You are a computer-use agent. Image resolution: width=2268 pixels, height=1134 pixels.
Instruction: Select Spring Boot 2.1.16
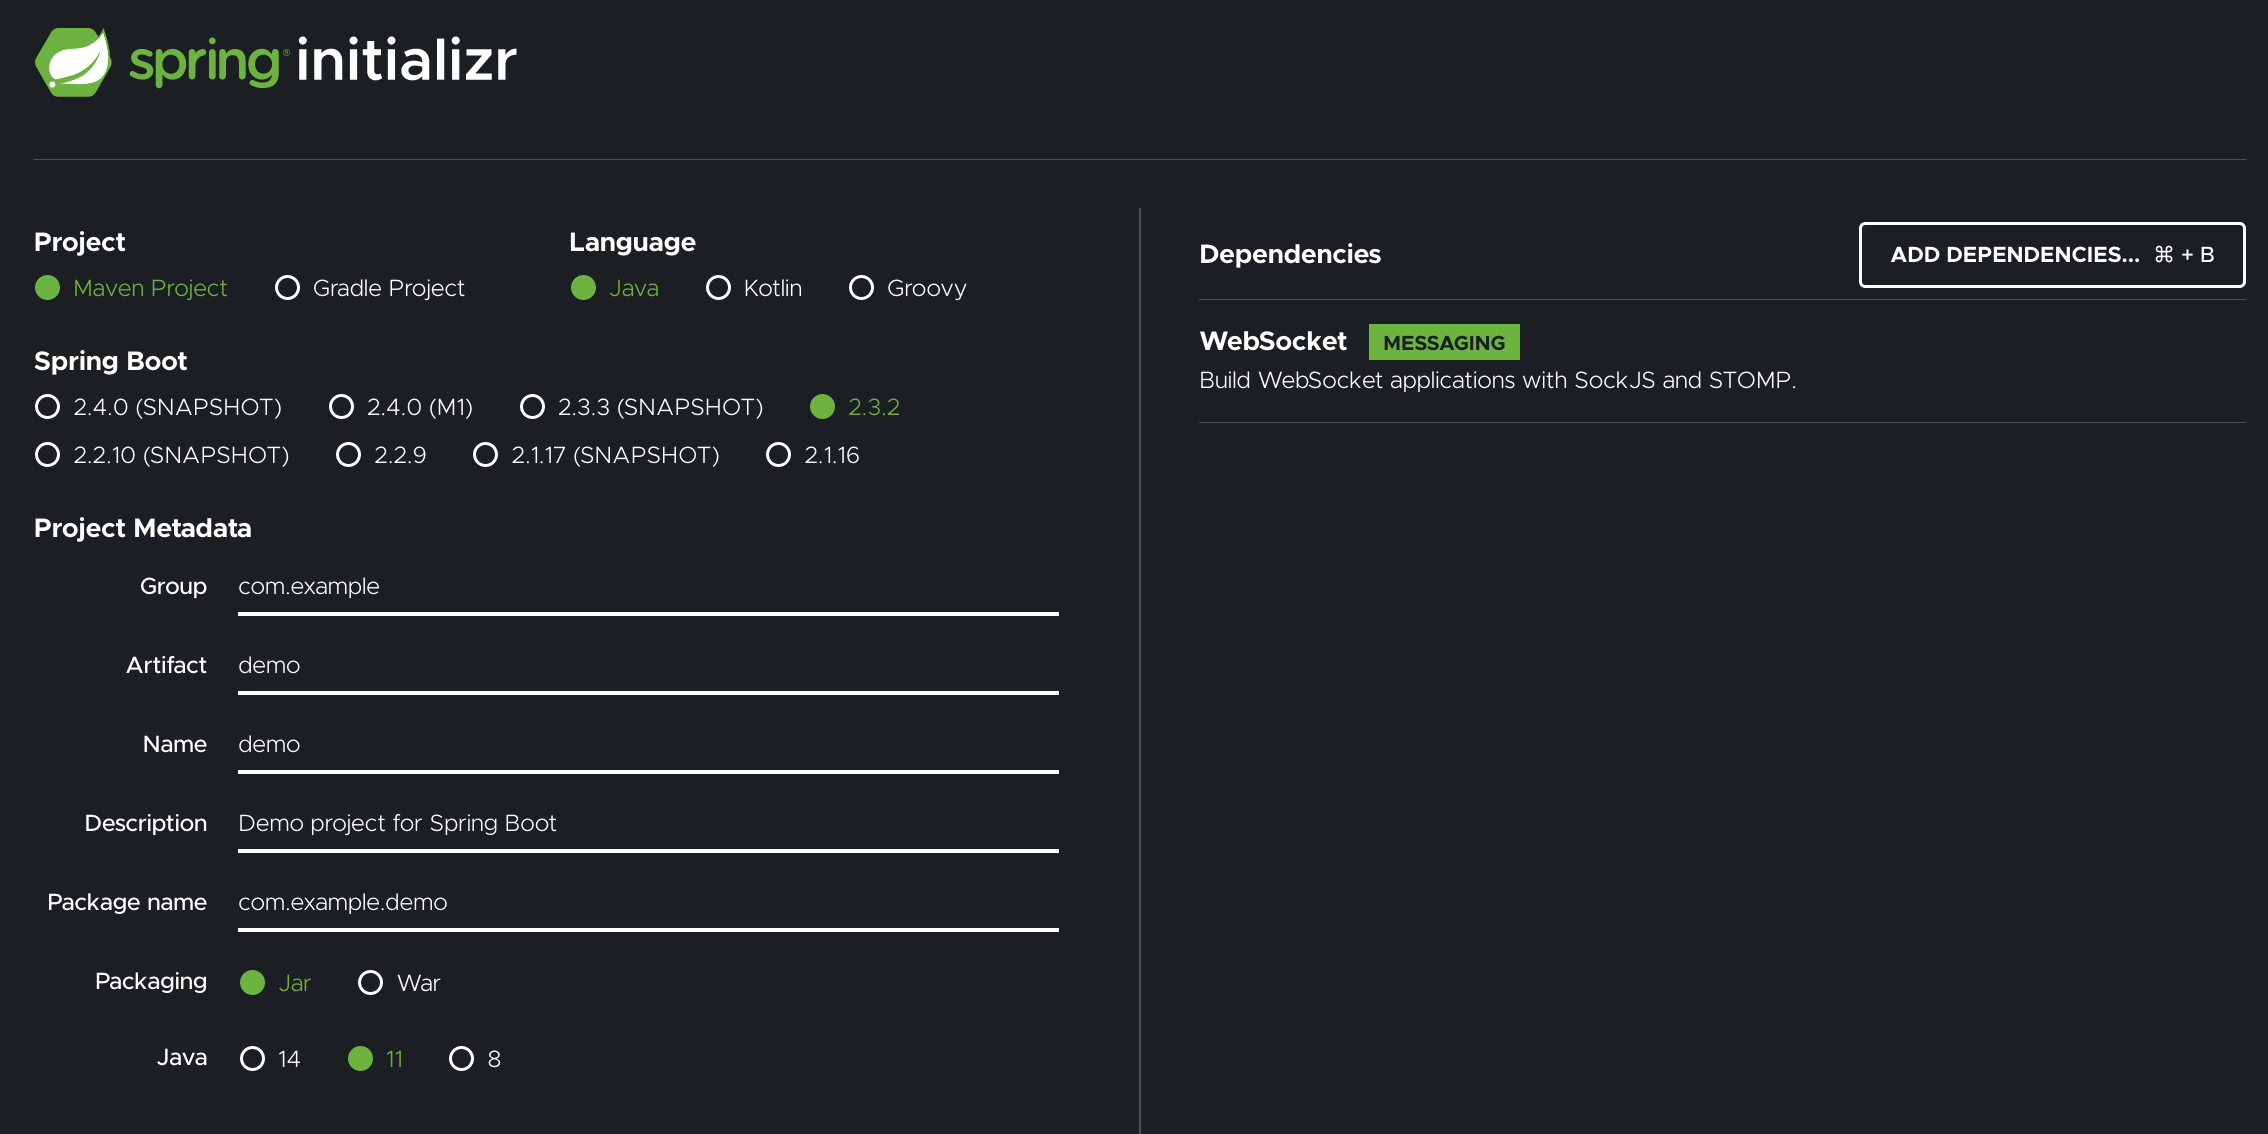tap(778, 455)
